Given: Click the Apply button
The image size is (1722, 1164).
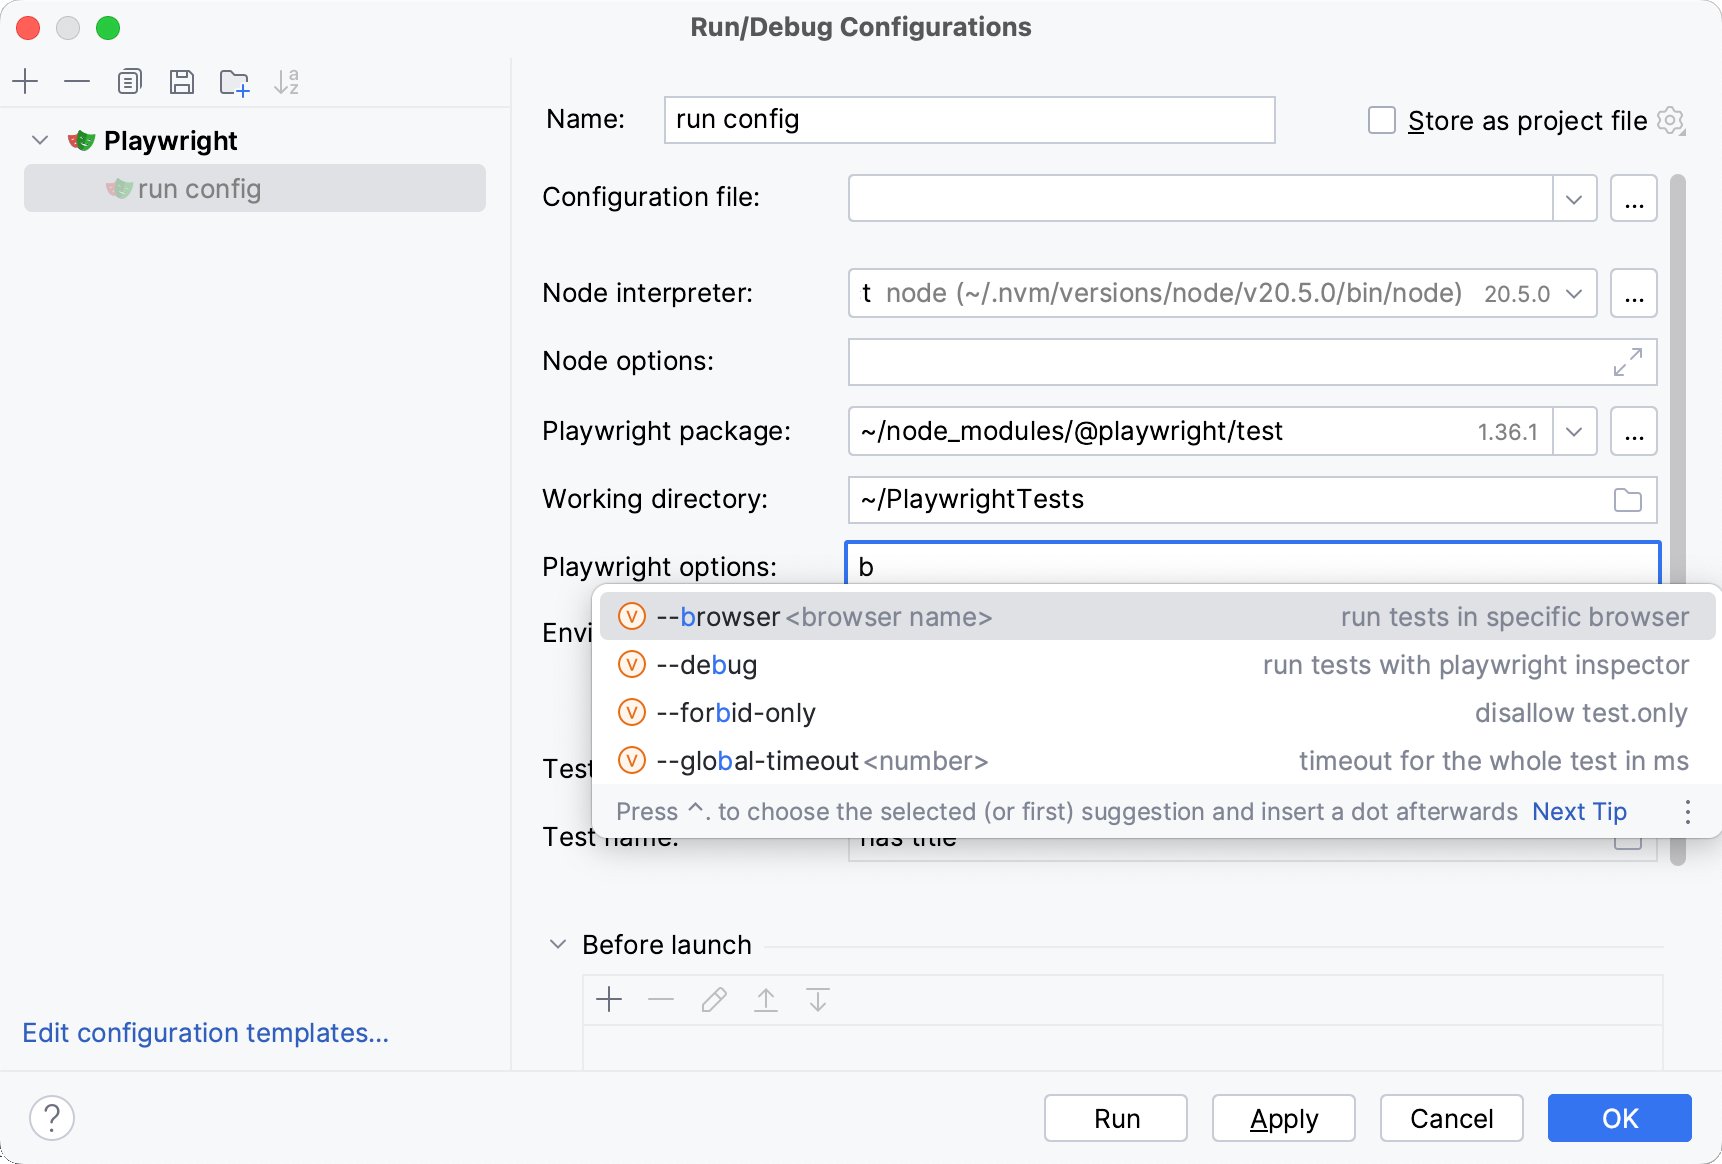Looking at the screenshot, I should coord(1283,1118).
